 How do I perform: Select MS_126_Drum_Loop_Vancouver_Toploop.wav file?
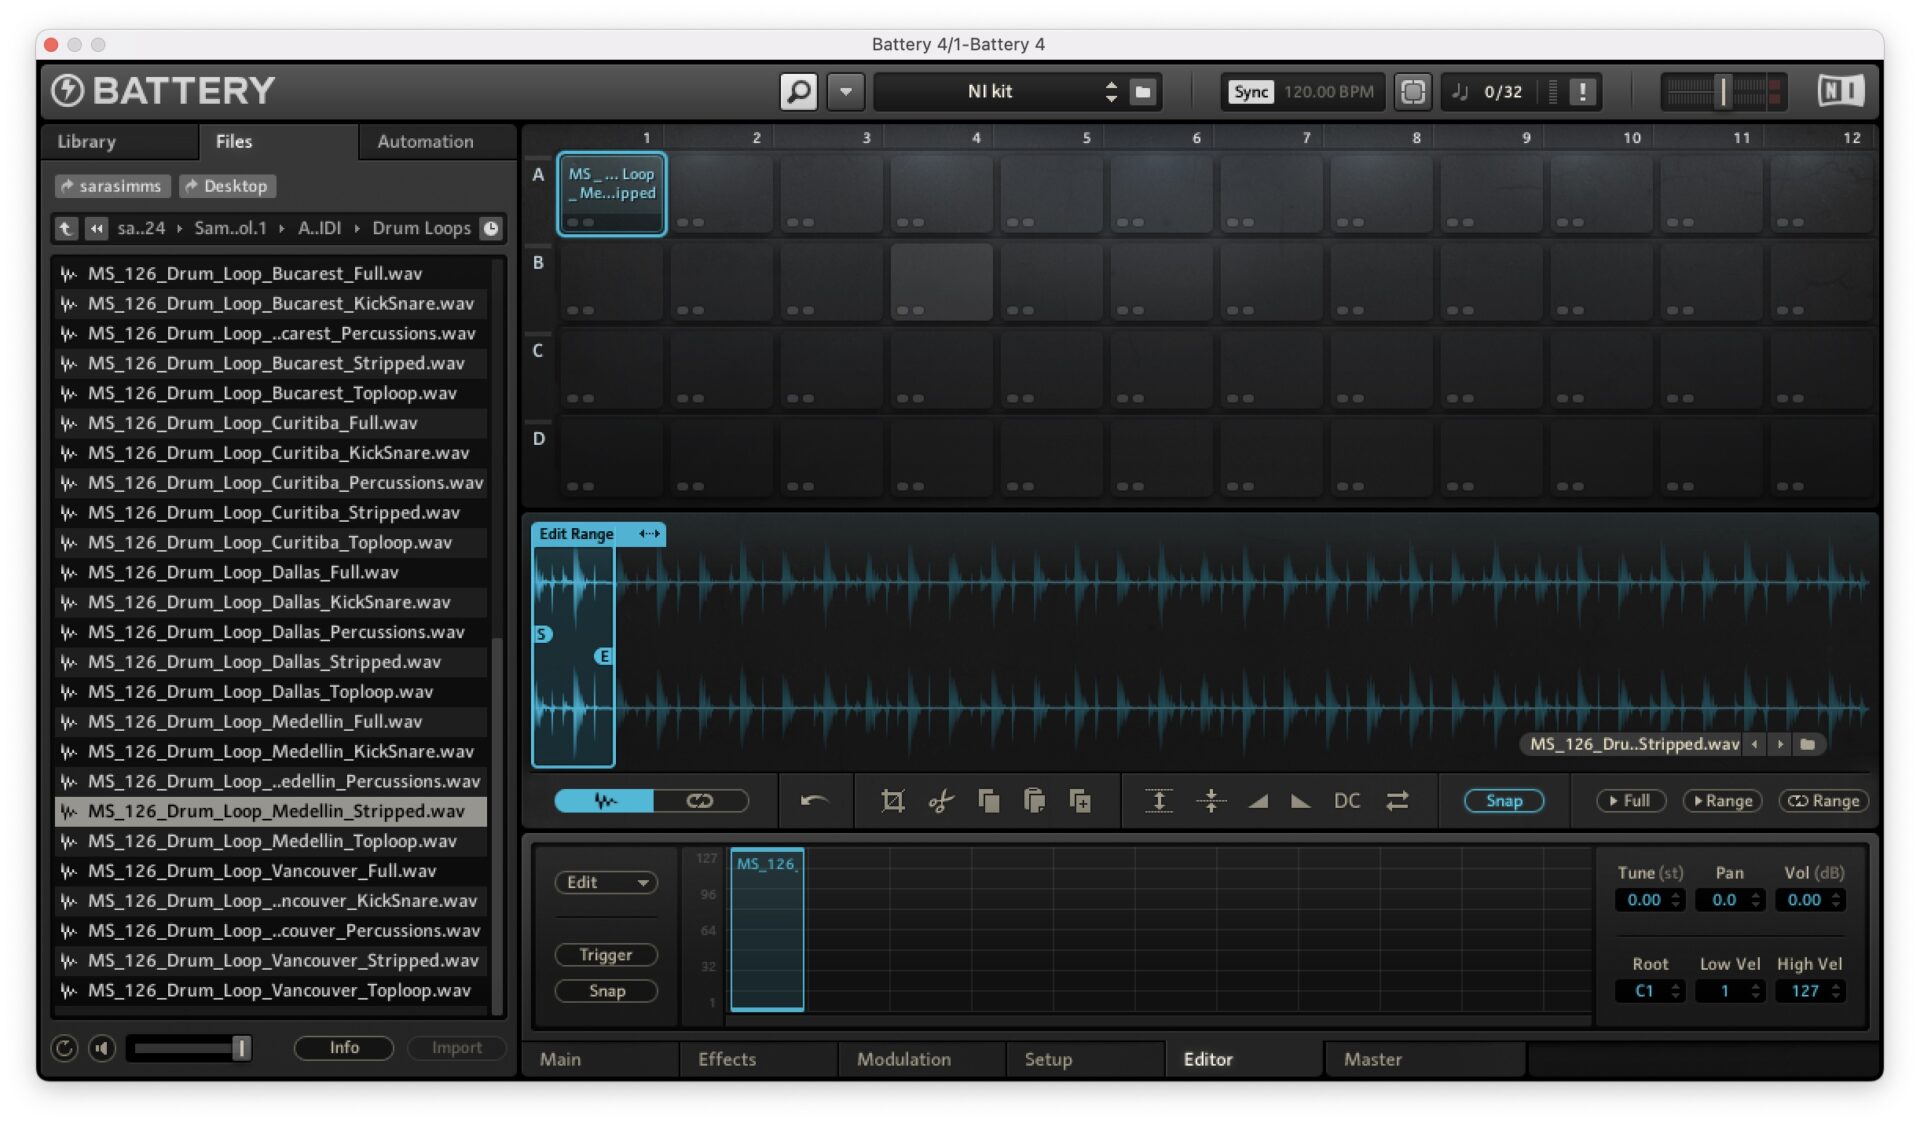point(270,990)
